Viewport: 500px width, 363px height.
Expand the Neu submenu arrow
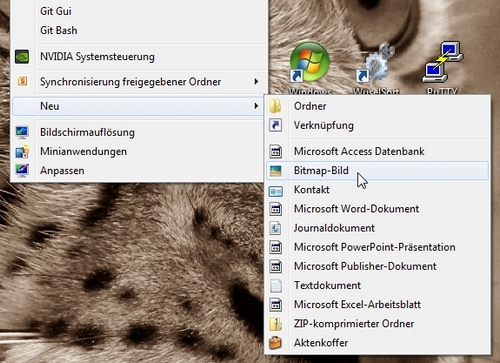pos(256,106)
